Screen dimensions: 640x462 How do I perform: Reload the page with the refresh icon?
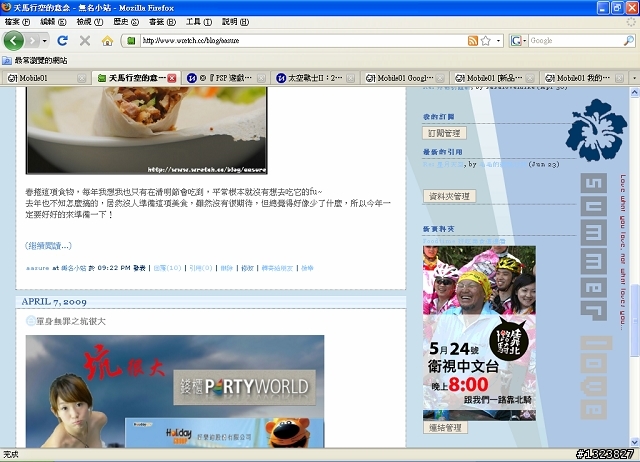click(x=62, y=40)
